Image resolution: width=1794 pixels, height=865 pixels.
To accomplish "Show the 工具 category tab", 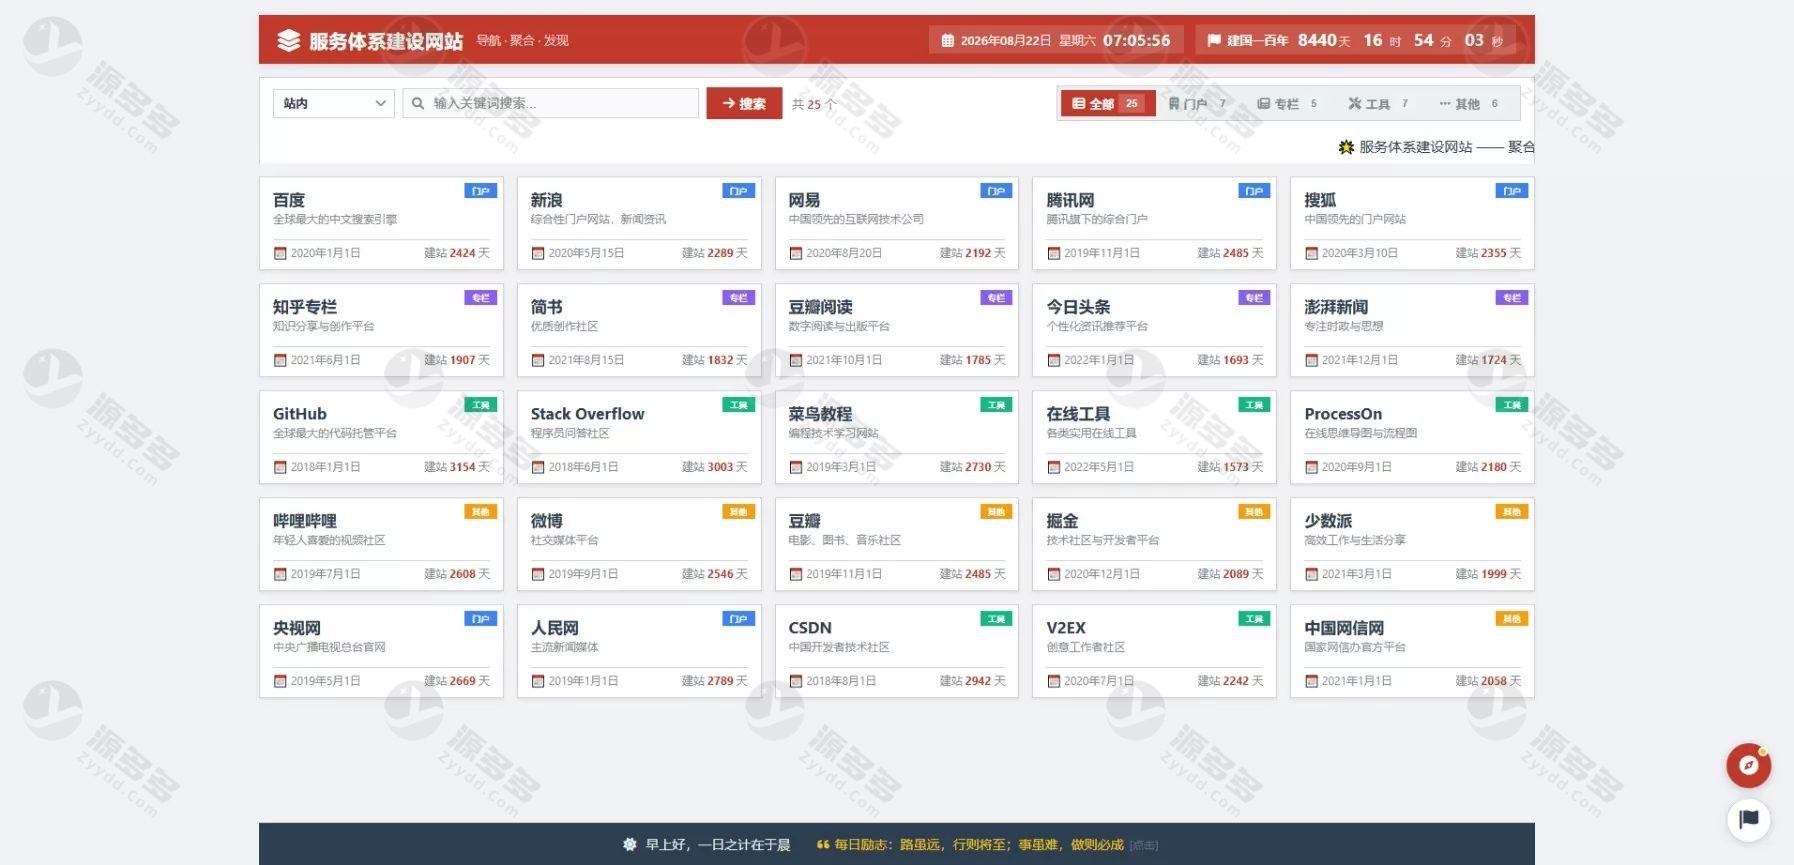I will coord(1378,103).
